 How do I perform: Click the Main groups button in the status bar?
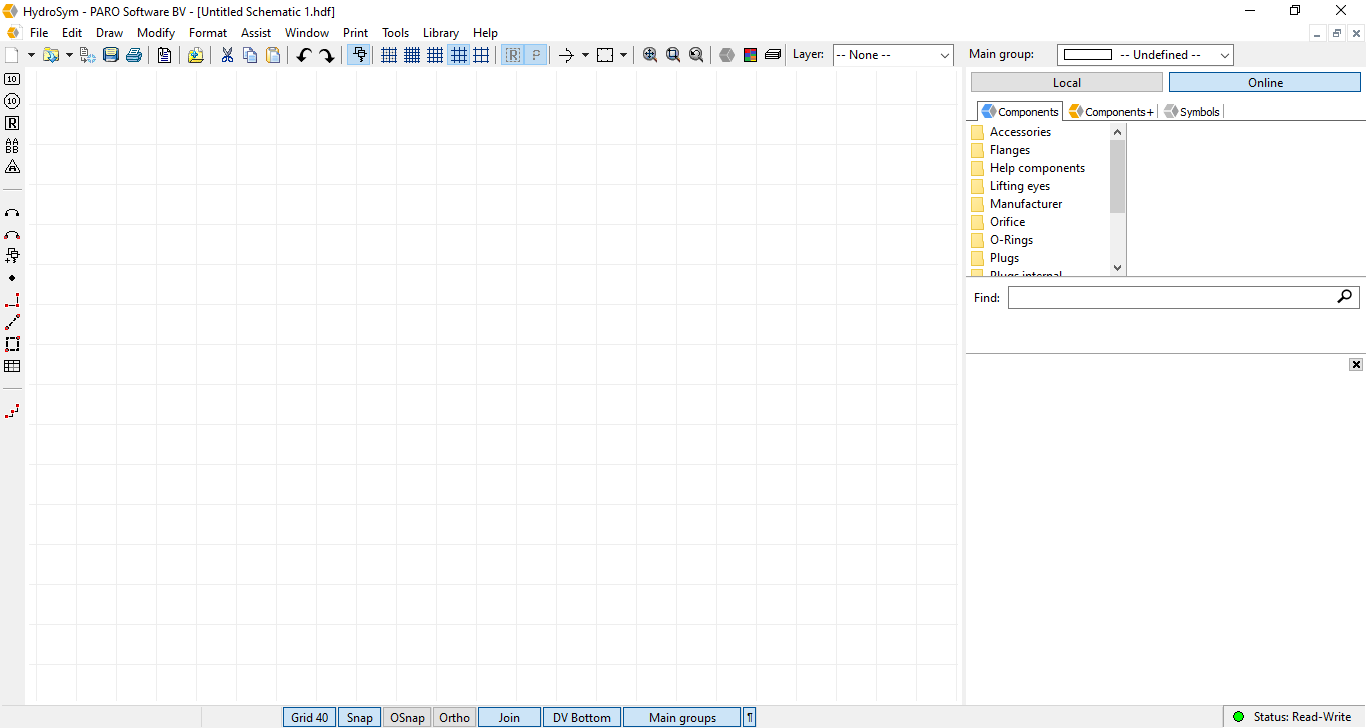tap(682, 717)
